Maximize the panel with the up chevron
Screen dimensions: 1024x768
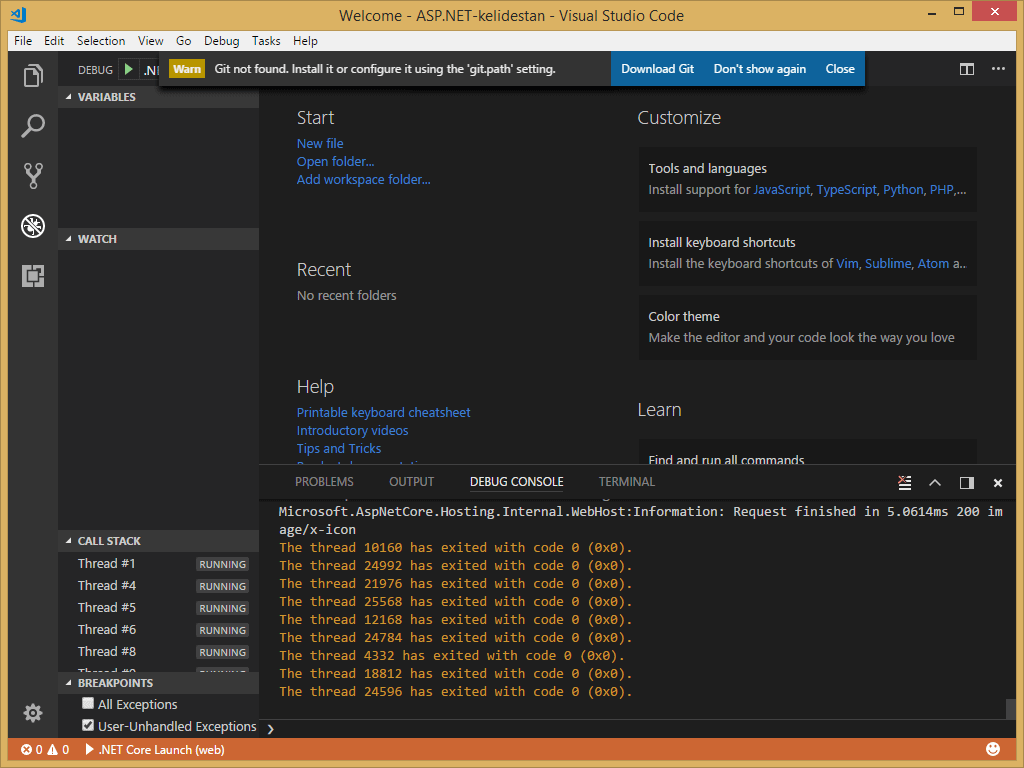pos(935,483)
